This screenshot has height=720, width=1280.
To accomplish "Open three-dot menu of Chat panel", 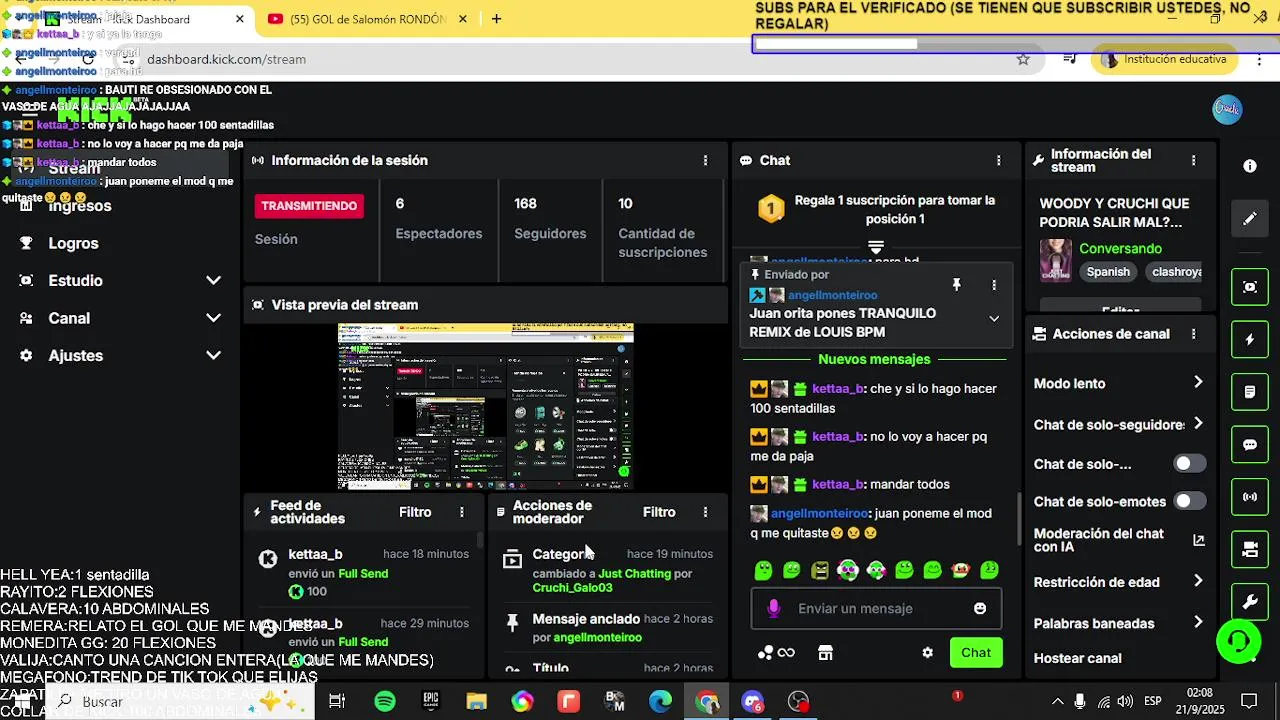I will 998,160.
